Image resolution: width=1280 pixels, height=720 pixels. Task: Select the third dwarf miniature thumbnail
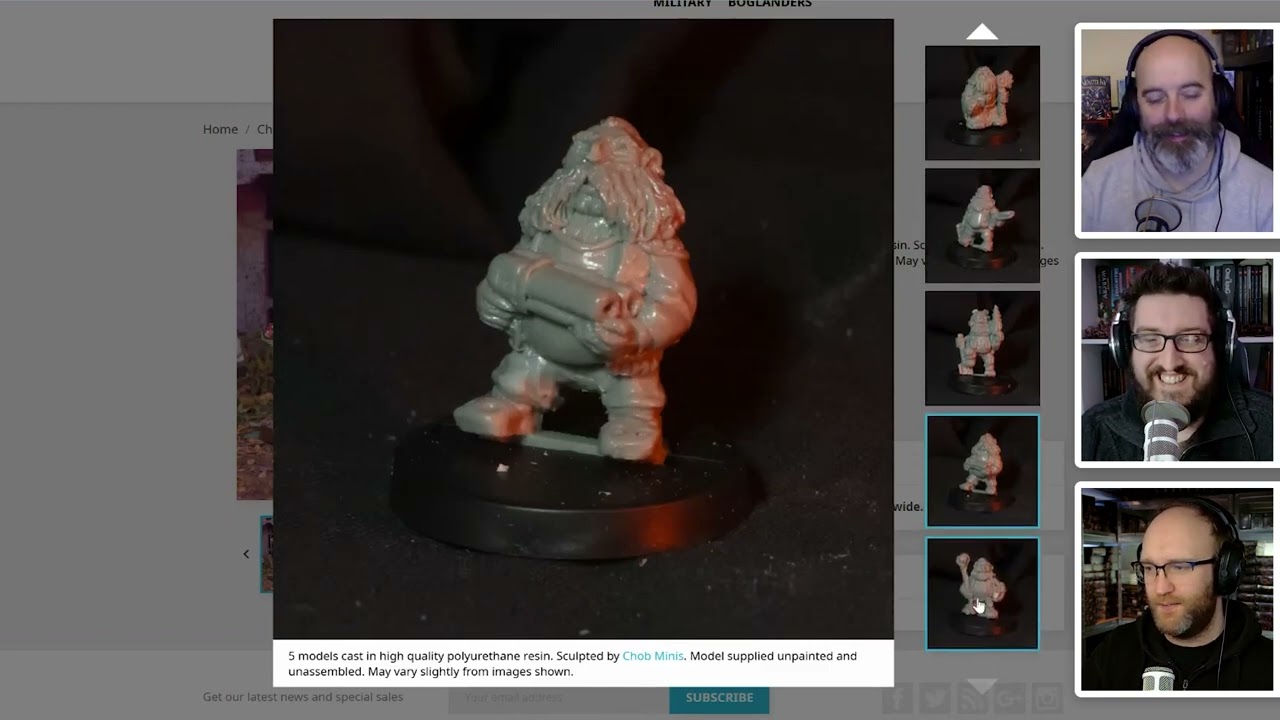tap(982, 349)
